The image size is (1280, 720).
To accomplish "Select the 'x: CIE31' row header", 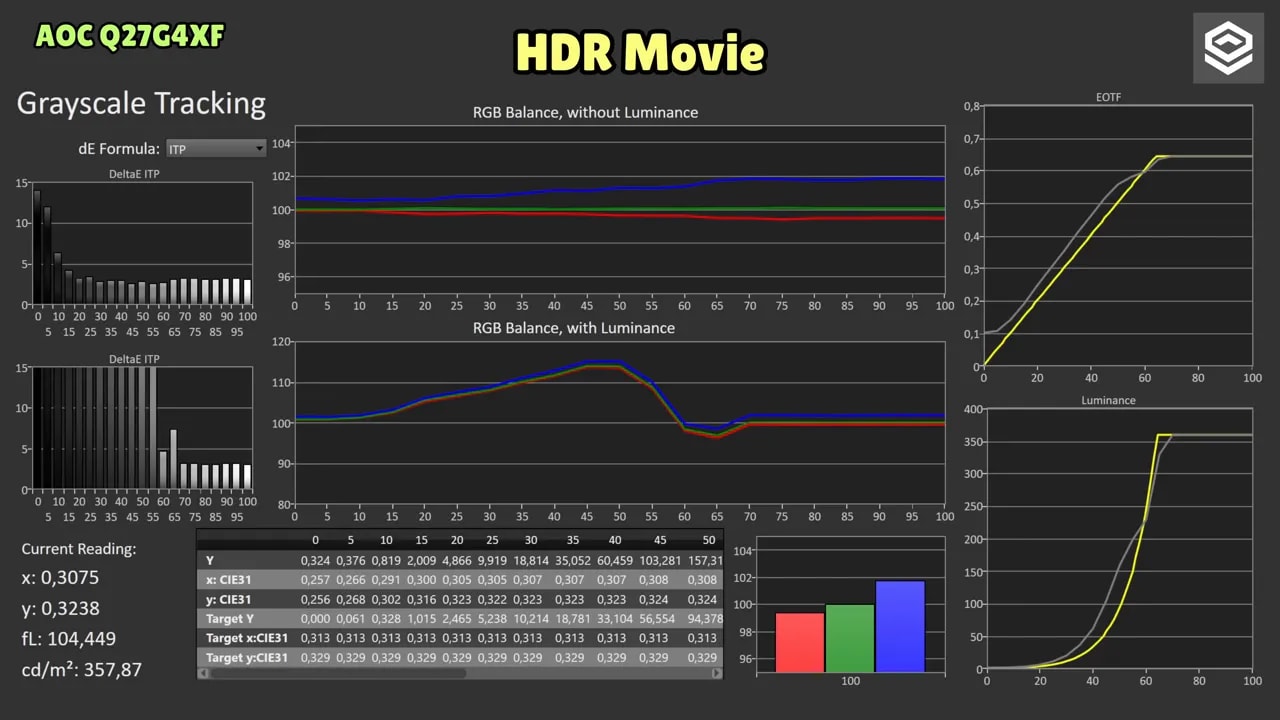I will [228, 580].
